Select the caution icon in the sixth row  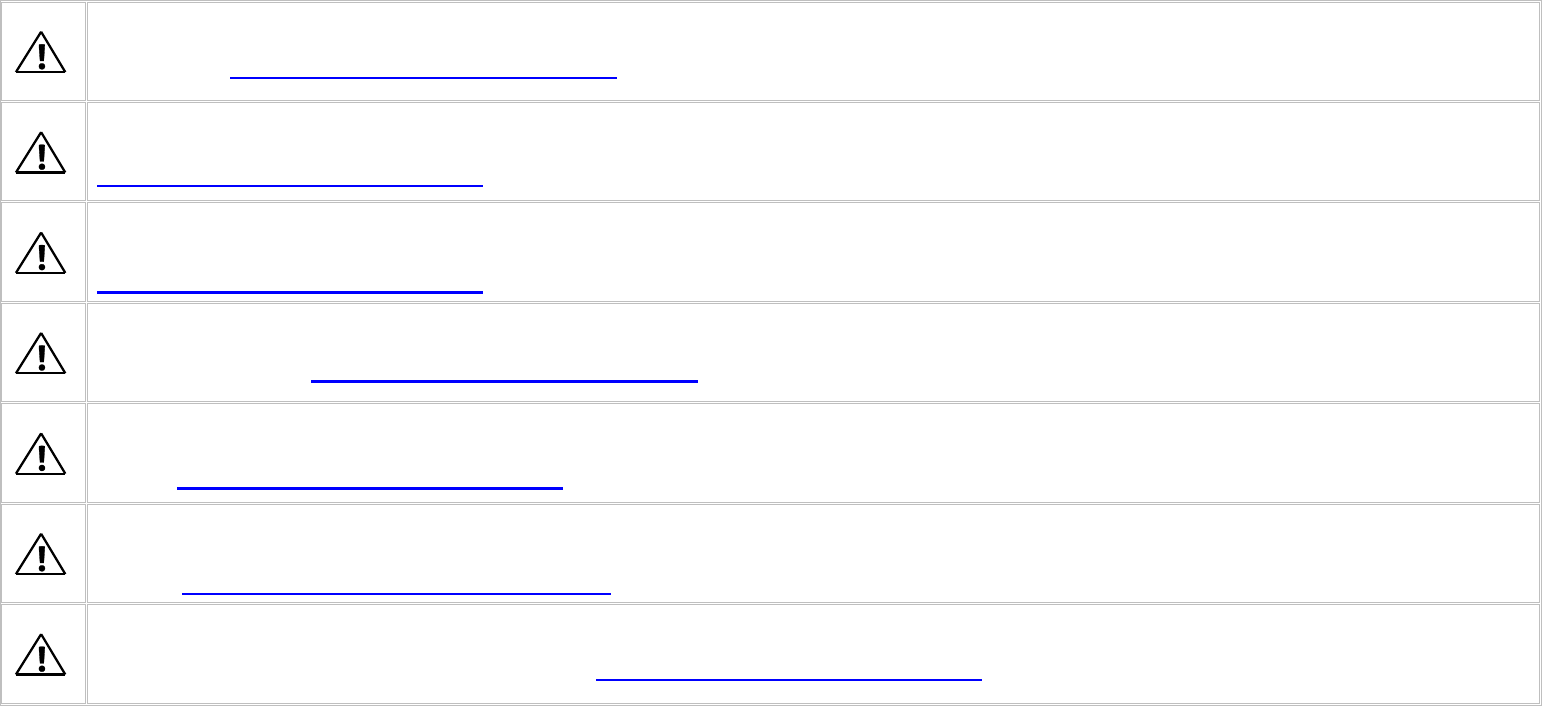click(x=41, y=554)
